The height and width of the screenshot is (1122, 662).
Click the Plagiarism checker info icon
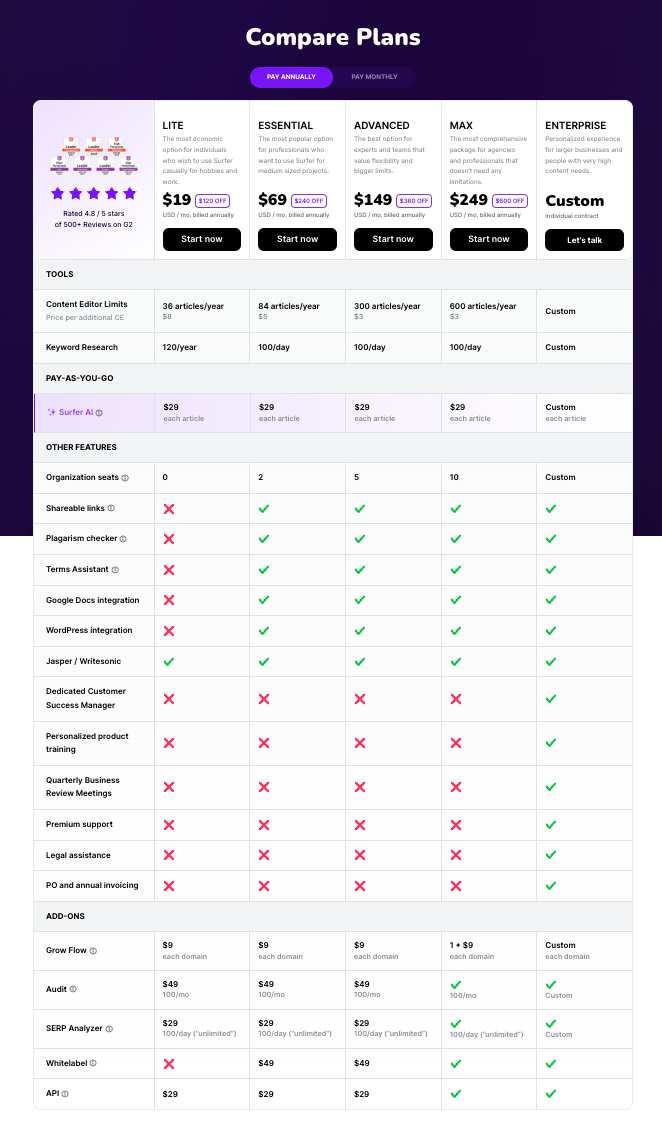click(x=121, y=539)
